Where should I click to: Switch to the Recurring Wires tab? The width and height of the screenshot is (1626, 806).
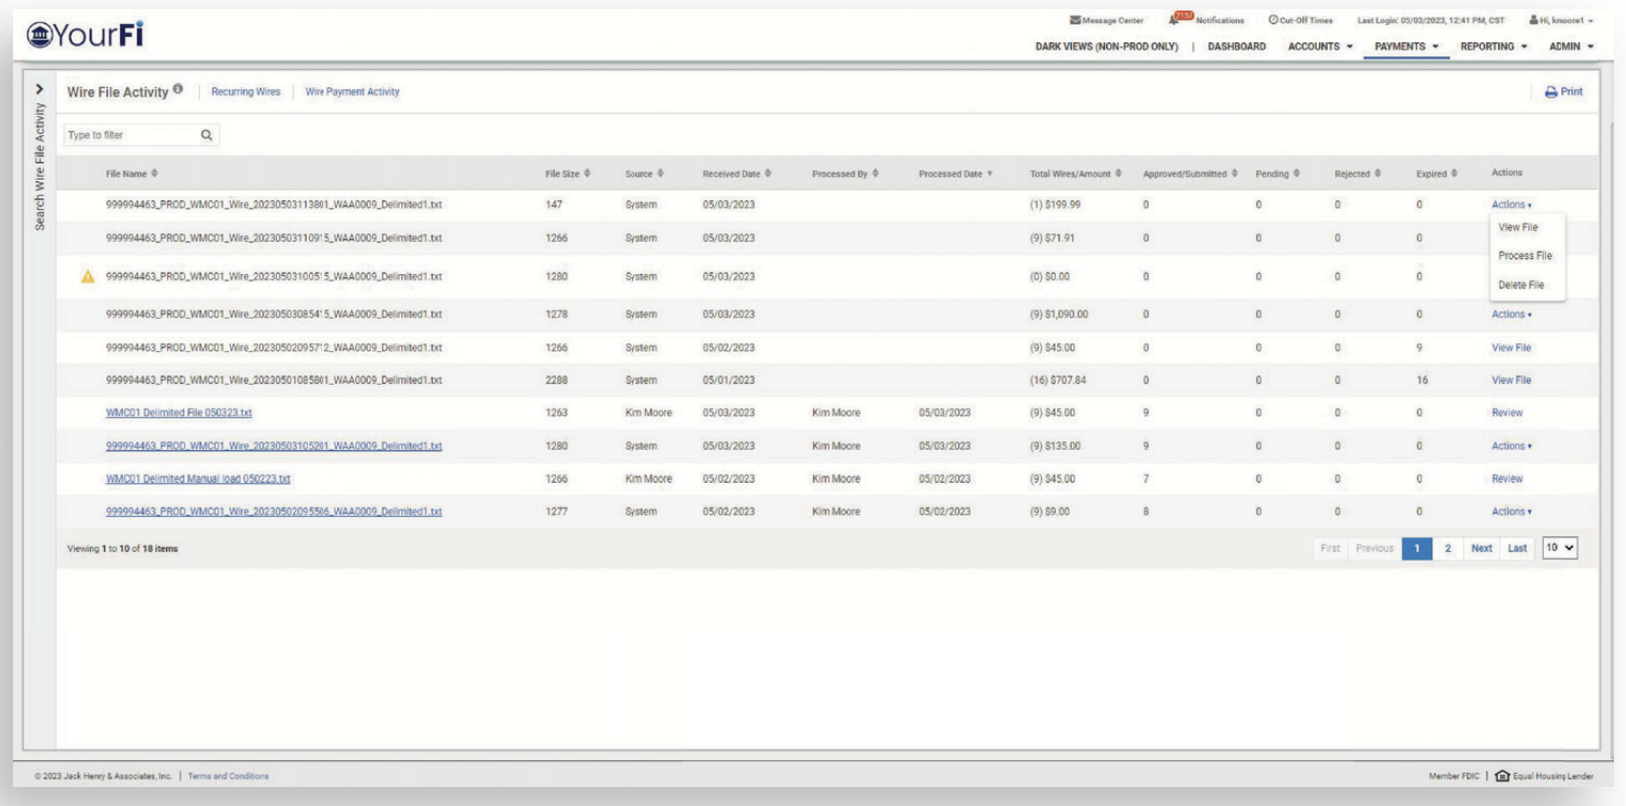click(x=246, y=92)
